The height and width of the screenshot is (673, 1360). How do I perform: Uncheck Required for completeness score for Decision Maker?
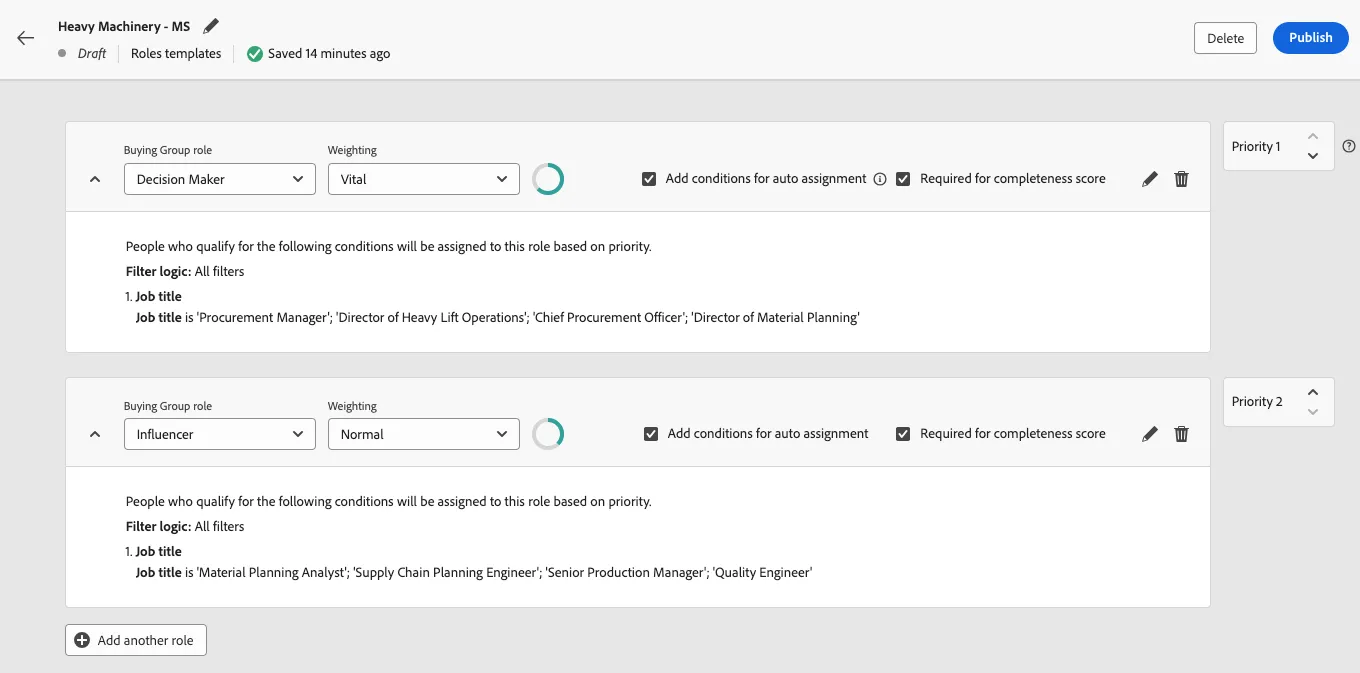pyautogui.click(x=903, y=179)
